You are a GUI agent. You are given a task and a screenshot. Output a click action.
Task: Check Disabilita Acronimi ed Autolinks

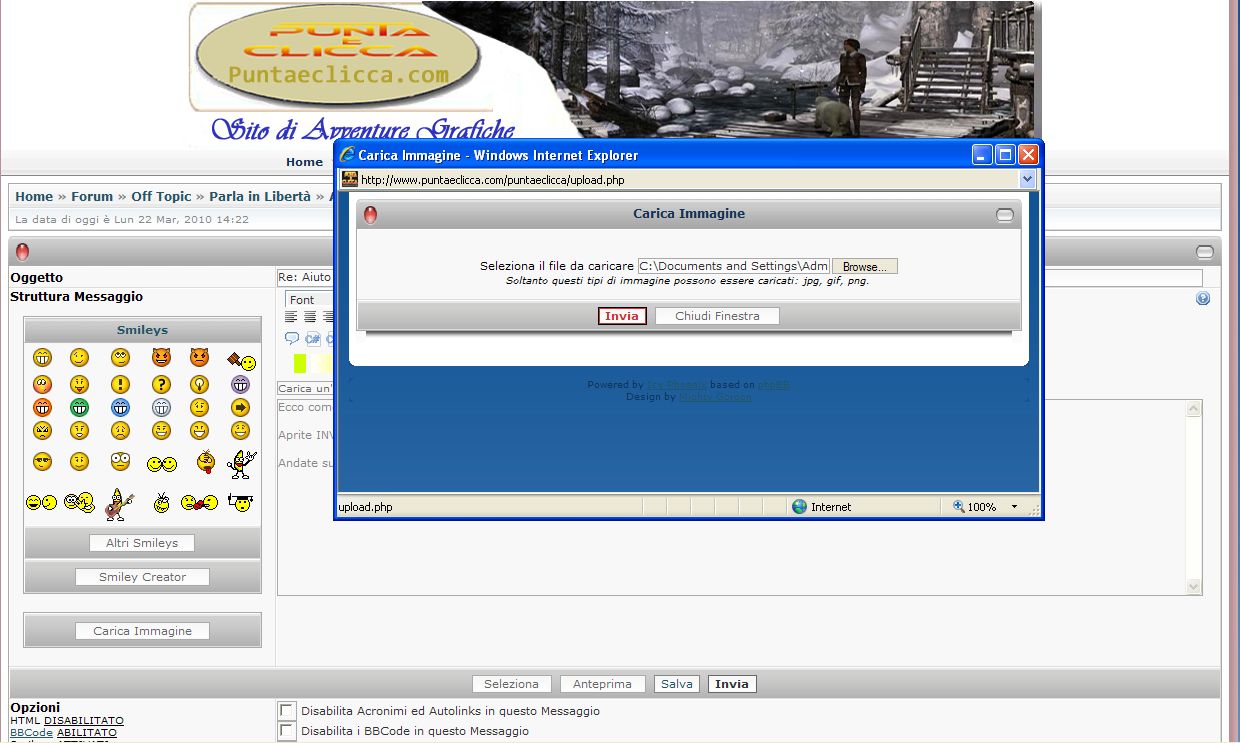click(x=287, y=711)
